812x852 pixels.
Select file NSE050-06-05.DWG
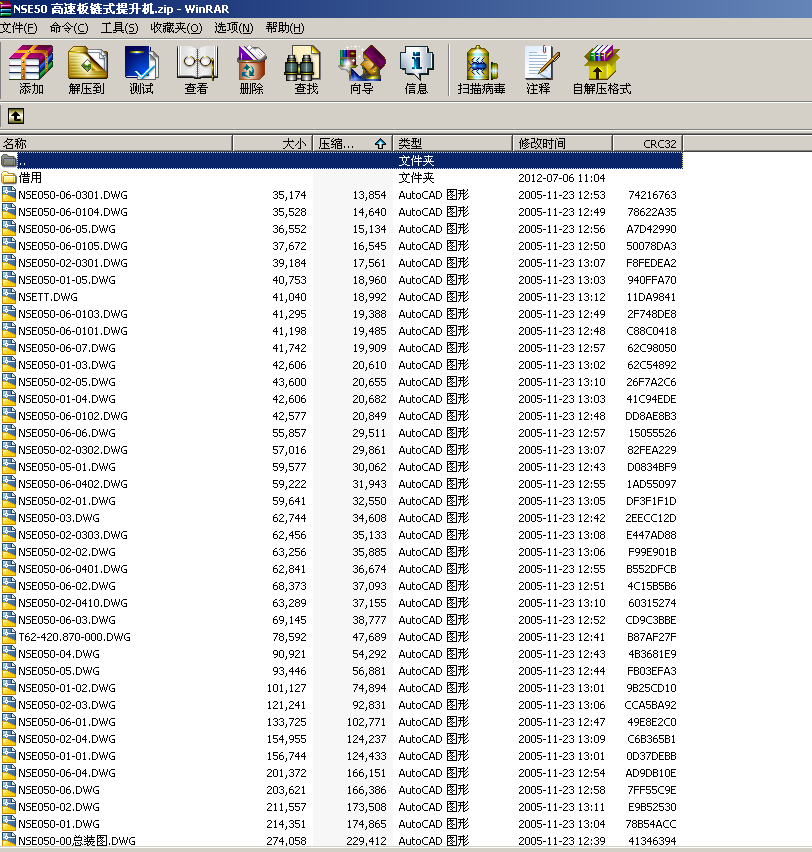[x=67, y=229]
